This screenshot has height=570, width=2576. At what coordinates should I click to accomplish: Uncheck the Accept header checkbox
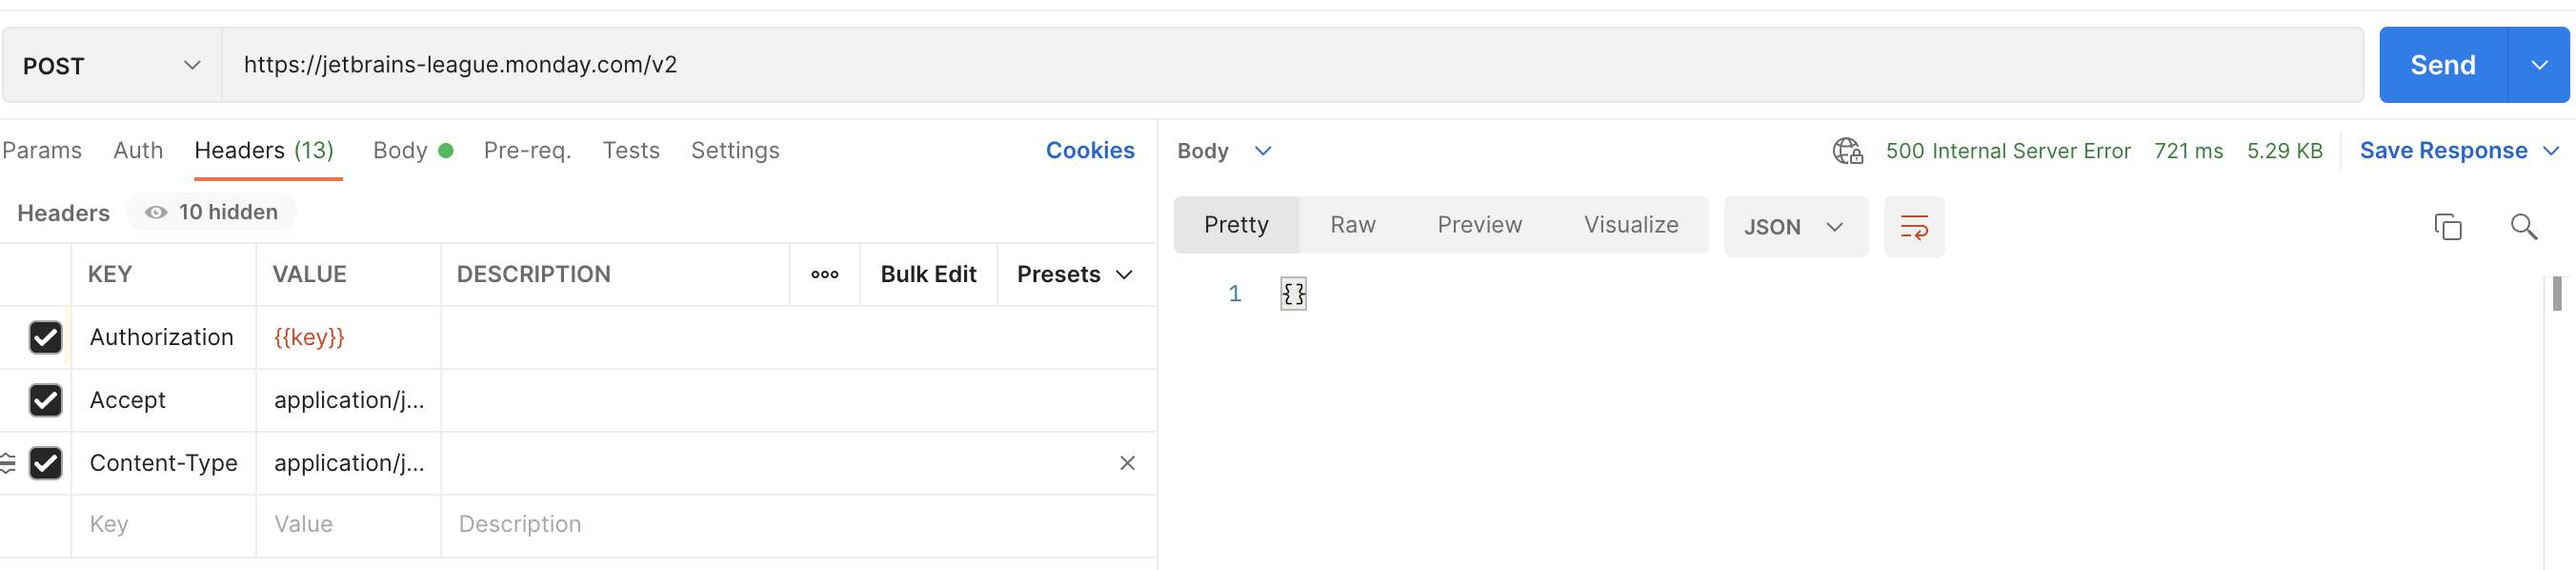(46, 400)
